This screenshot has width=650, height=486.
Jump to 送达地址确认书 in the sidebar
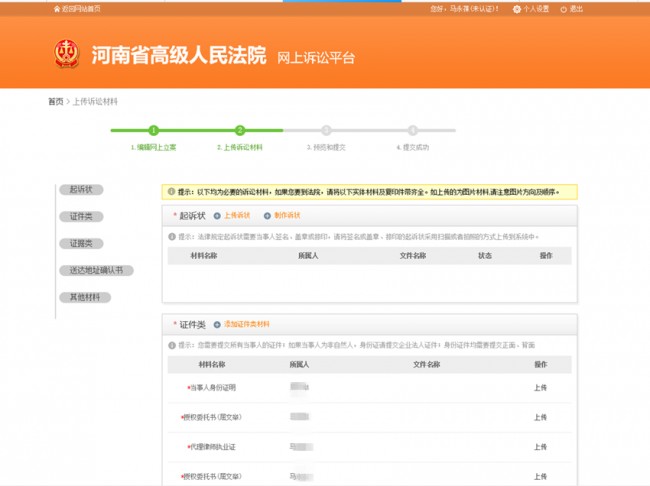tap(96, 270)
